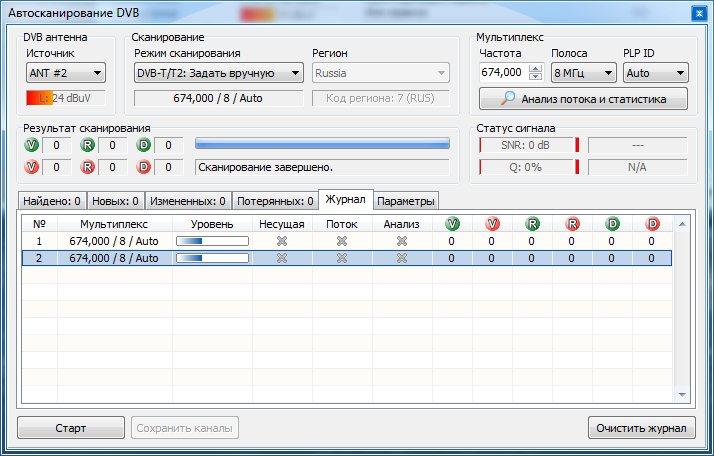The height and width of the screenshot is (456, 714).
Task: Click Анализ потока и статистика button
Action: 583,98
